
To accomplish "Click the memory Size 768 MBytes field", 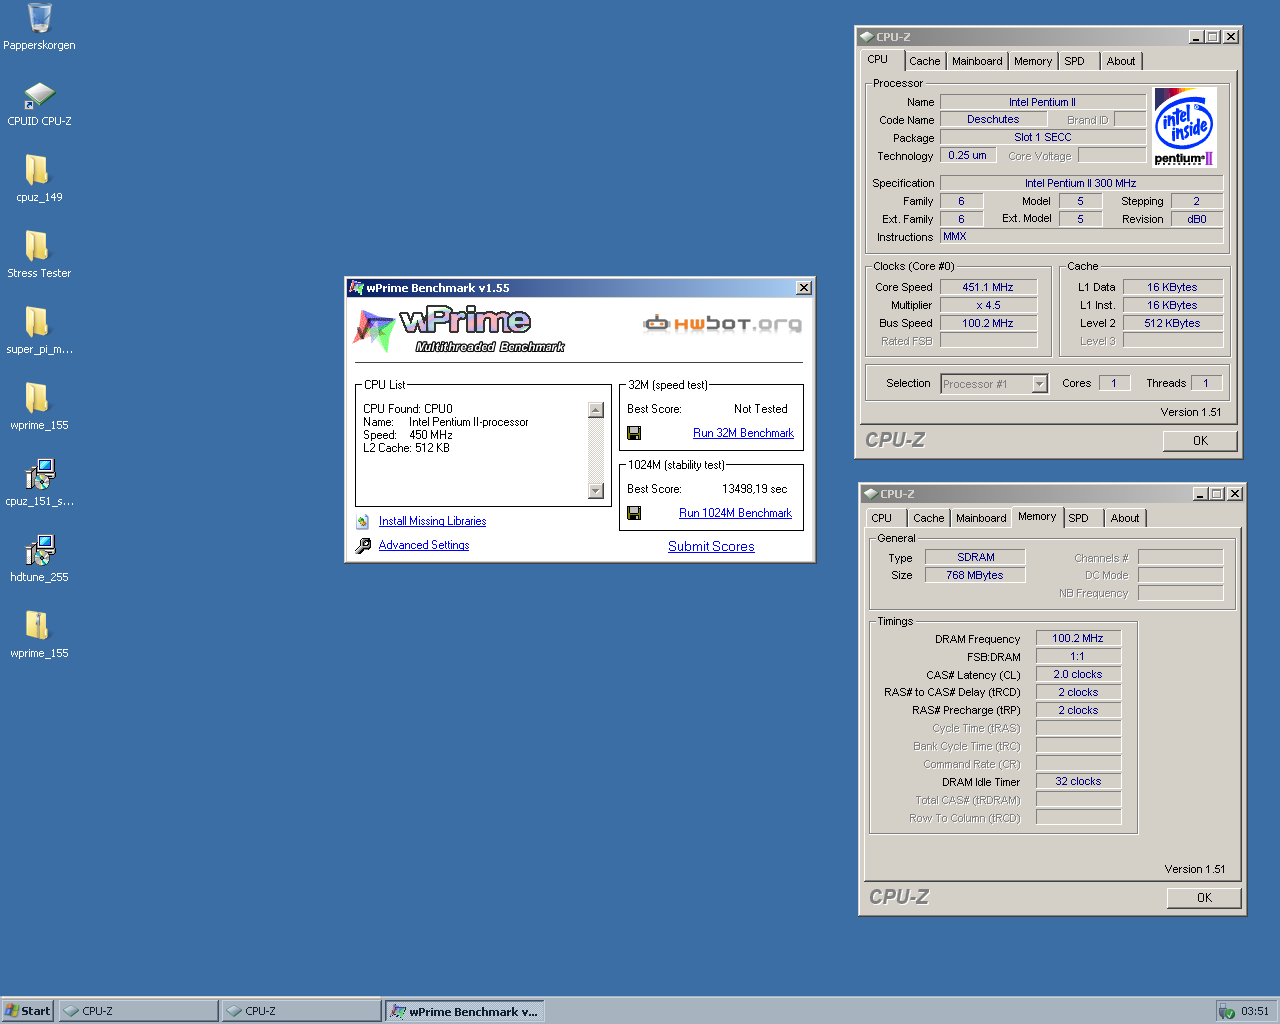I will tap(975, 575).
